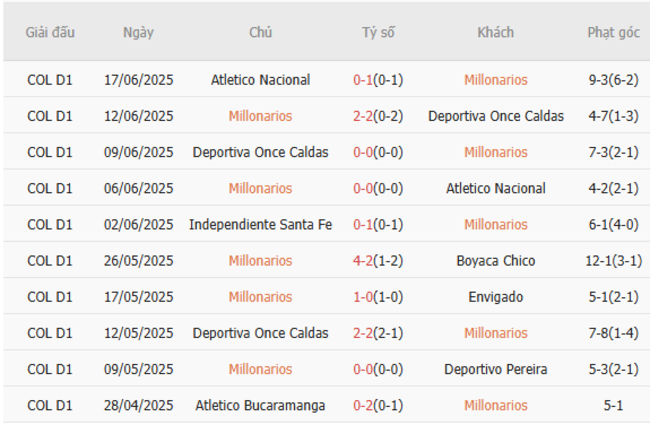Screen dimensions: 650x425
Task: Open Independiente Santa Fe team link
Action: [x=260, y=224]
